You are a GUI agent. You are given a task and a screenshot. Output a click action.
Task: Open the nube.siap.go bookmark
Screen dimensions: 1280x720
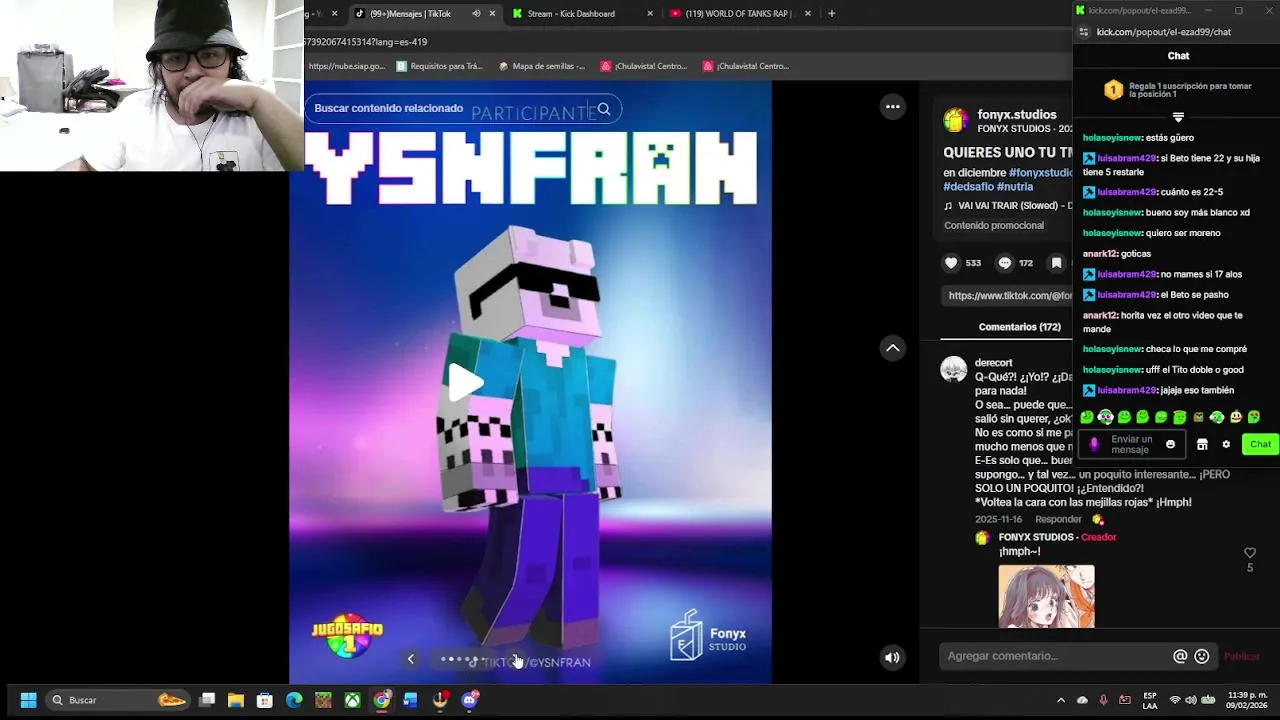click(x=346, y=67)
